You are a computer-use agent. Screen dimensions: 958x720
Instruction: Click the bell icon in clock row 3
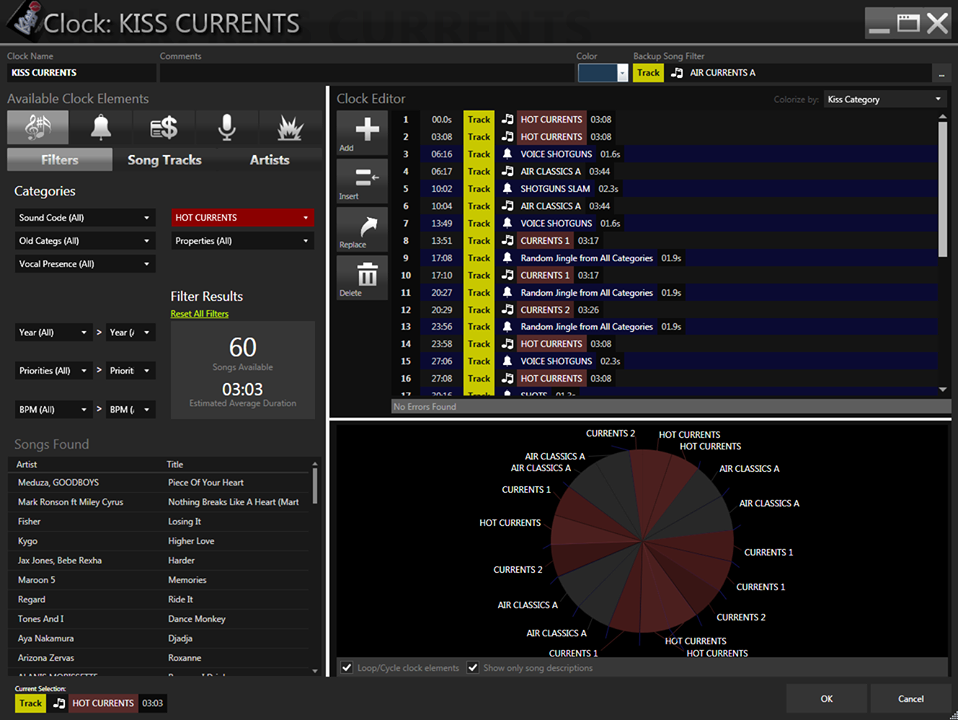click(507, 154)
